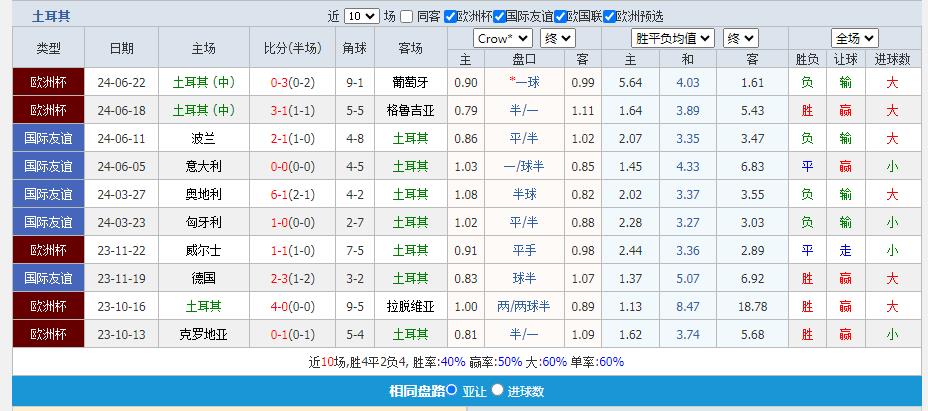Uncheck the 欧洲杯 filter checkbox
Image resolution: width=928 pixels, height=411 pixels.
(x=450, y=16)
